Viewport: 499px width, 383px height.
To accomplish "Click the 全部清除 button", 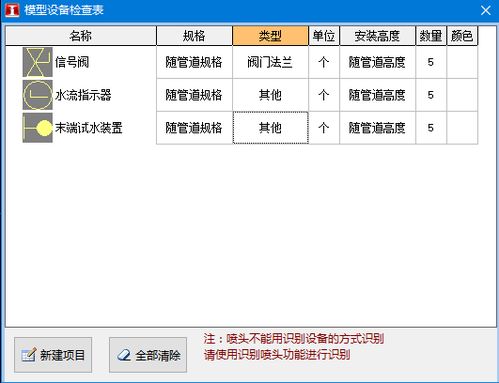I will tap(148, 355).
